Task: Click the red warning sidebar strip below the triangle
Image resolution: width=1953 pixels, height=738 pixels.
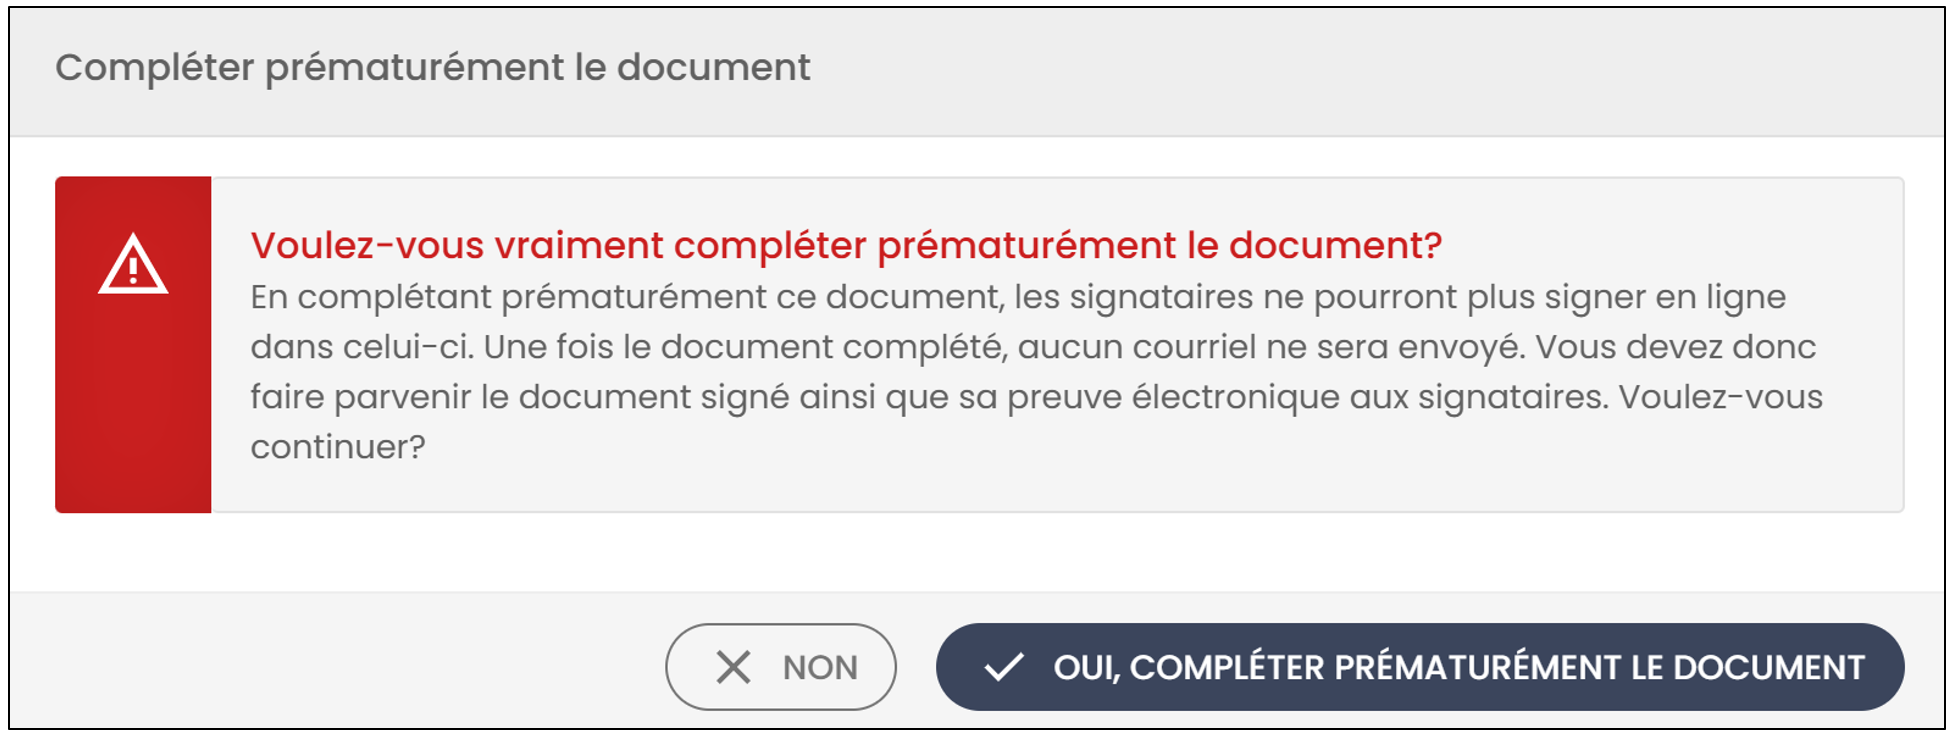Action: pyautogui.click(x=133, y=410)
